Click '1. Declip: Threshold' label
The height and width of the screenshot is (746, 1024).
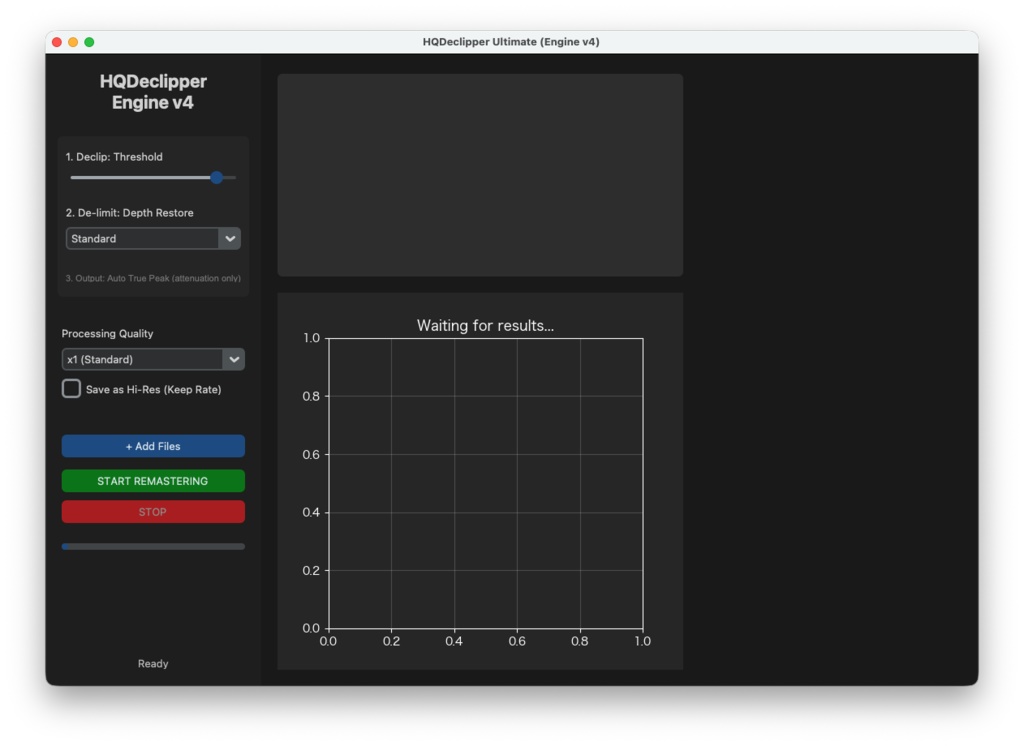[x=114, y=157]
